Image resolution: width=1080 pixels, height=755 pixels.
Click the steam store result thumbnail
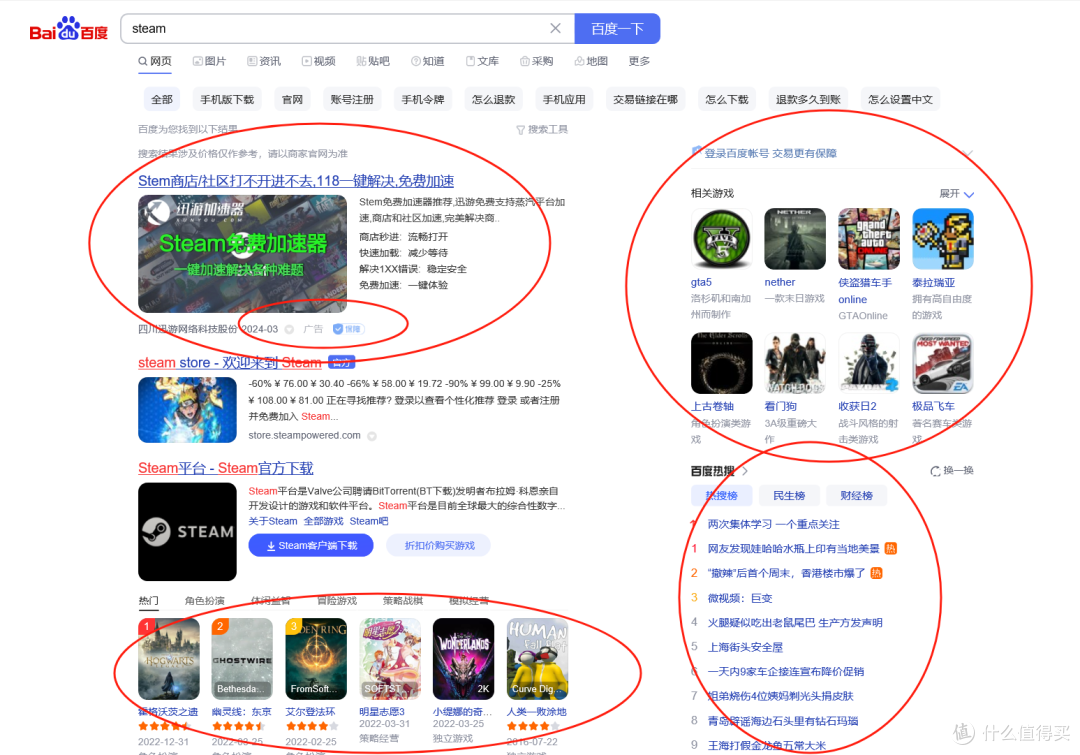coord(187,410)
